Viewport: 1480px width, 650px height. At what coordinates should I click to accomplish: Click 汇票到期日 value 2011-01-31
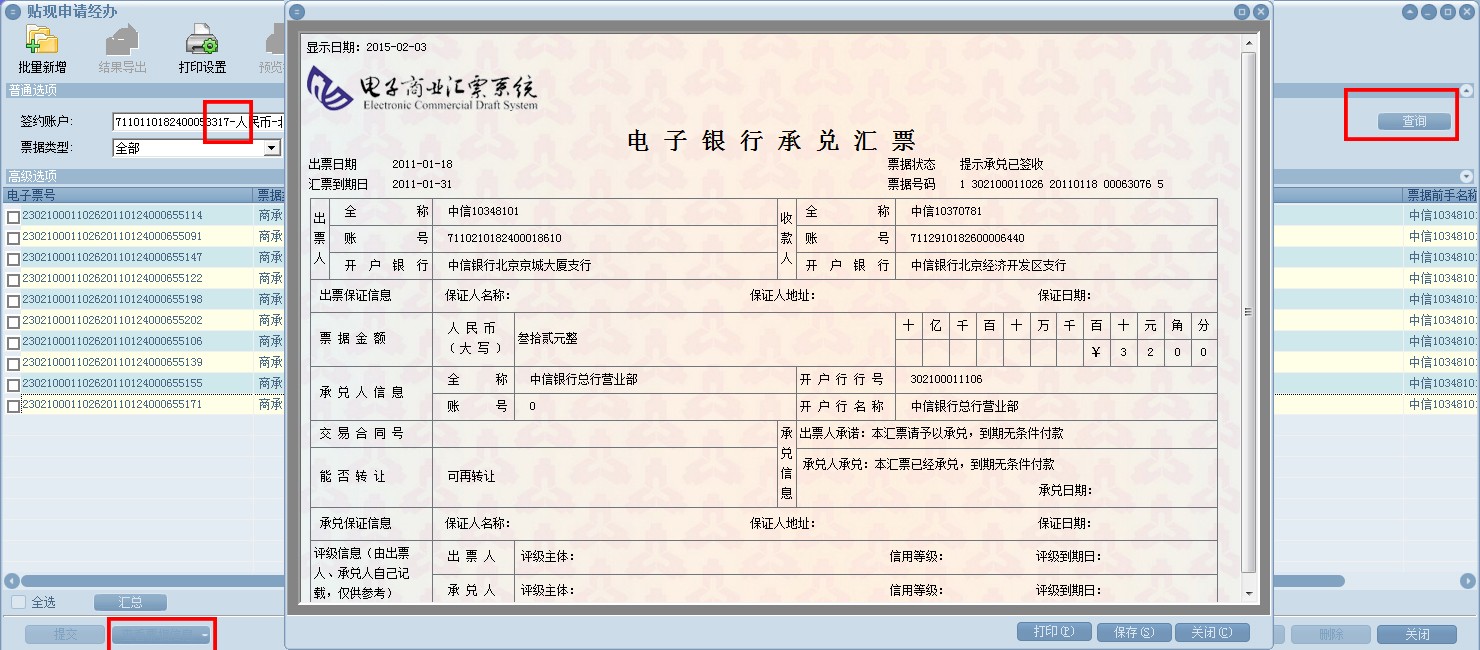422,184
